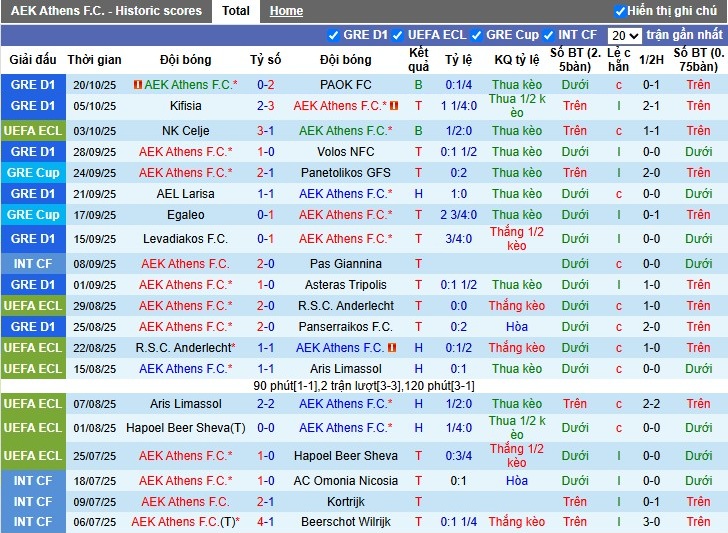The height and width of the screenshot is (533, 728).
Task: Open Pas Giannina team link
Action: point(346,264)
